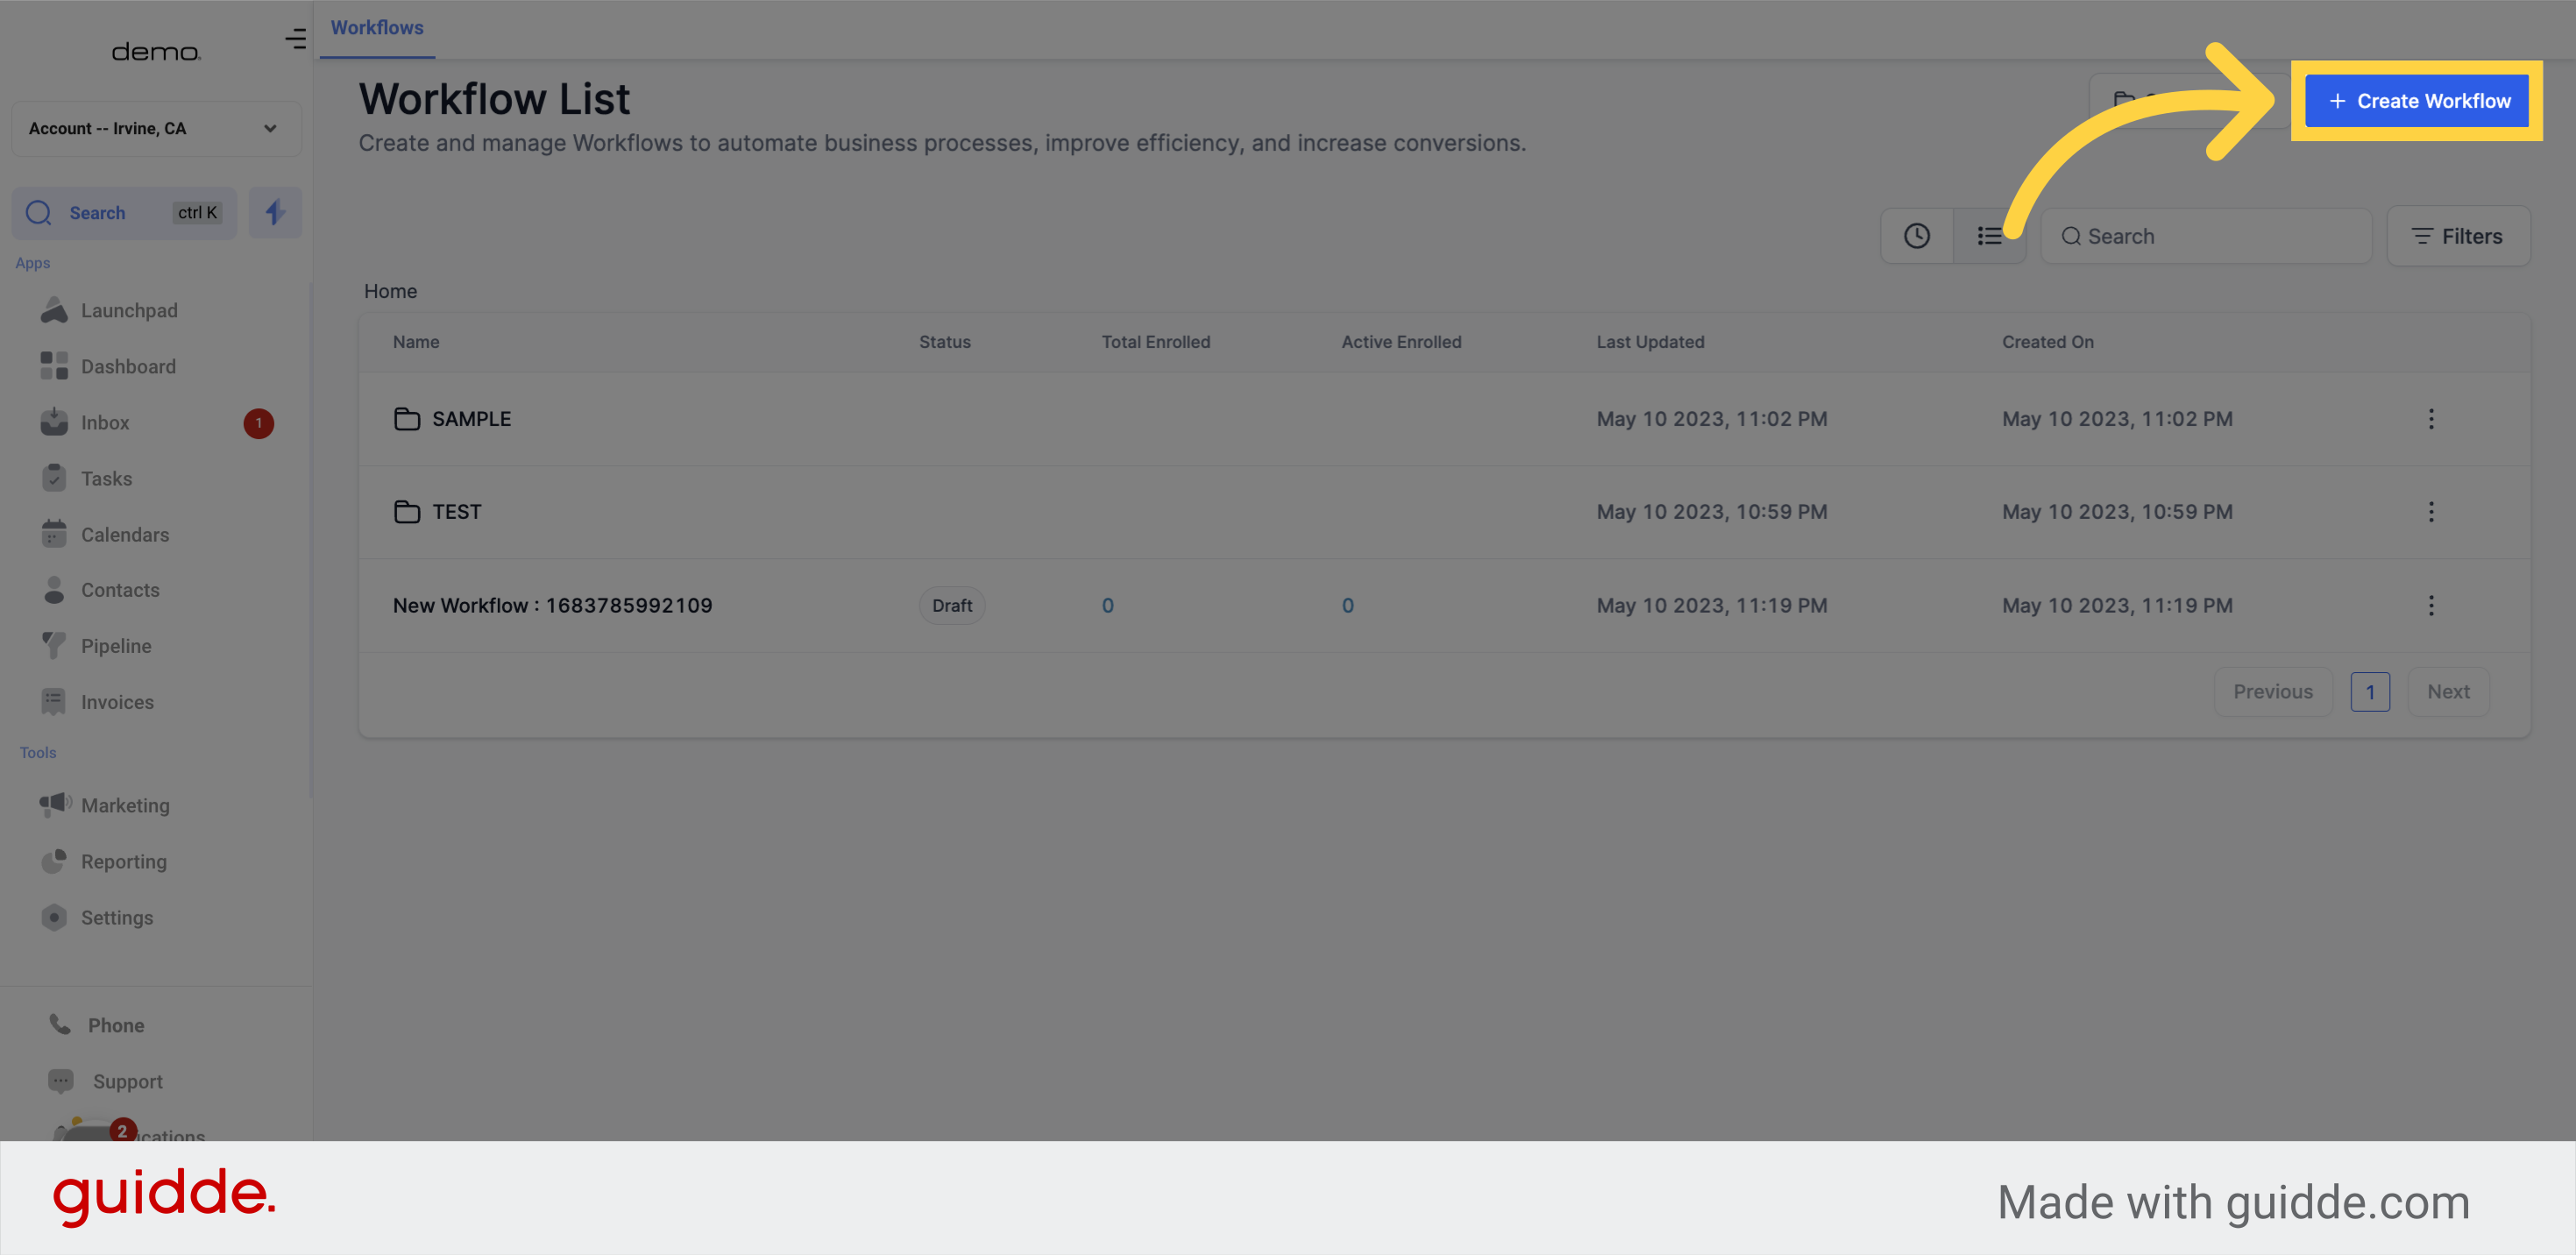Open options menu for SAMPLE folder
This screenshot has height=1255, width=2576.
(x=2431, y=419)
